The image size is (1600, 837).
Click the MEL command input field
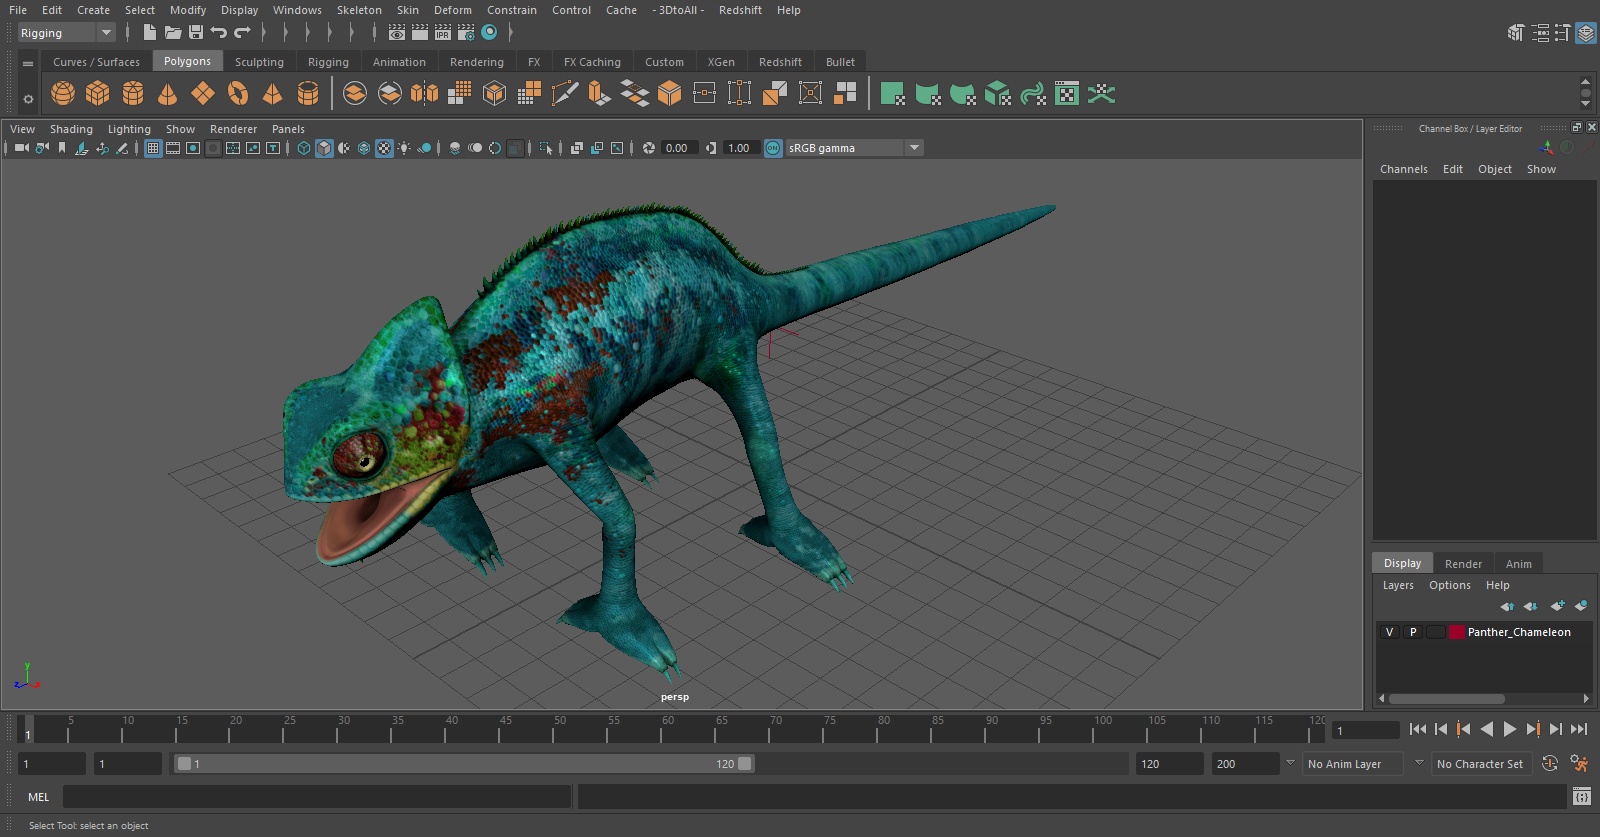[317, 797]
